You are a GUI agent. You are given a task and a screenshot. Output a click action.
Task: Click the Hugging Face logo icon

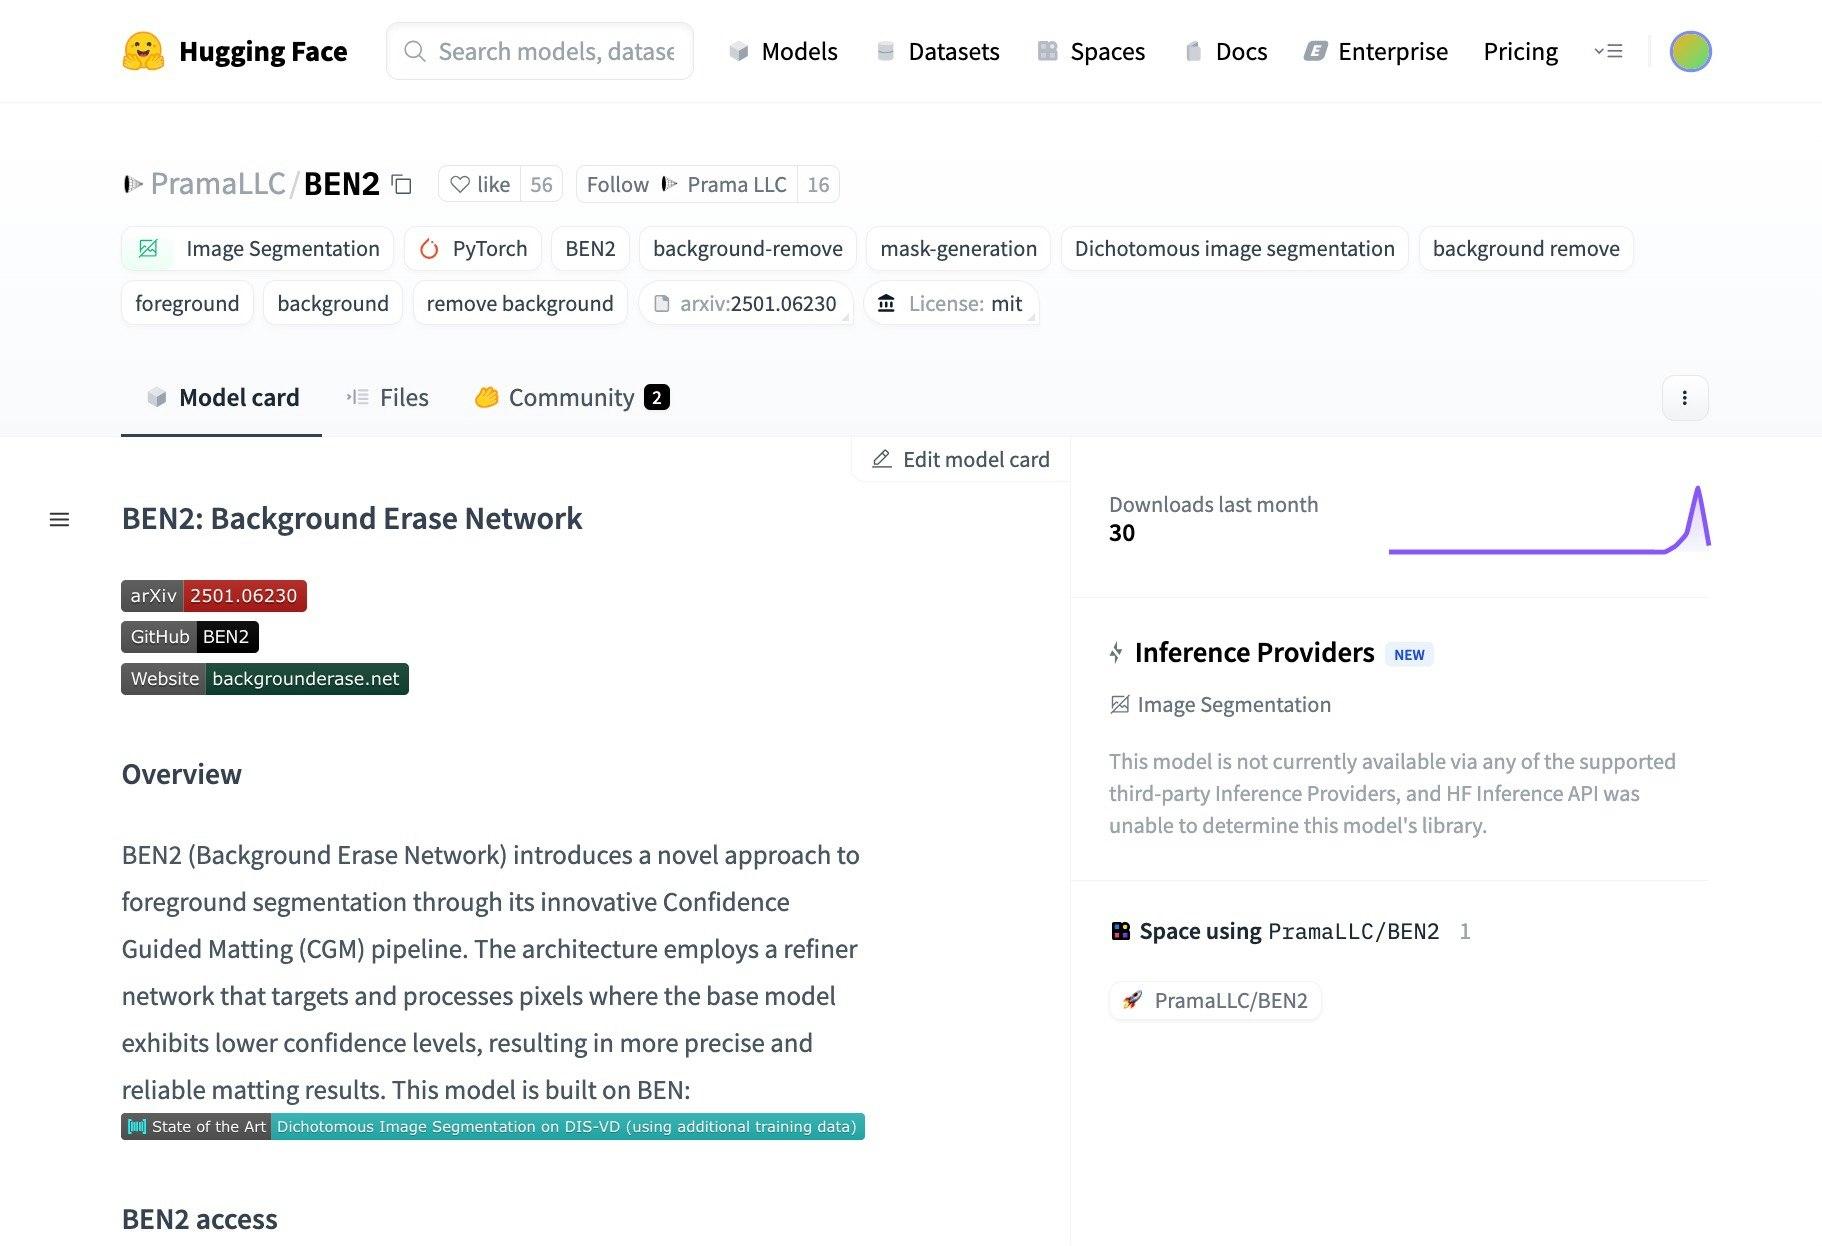pos(143,51)
